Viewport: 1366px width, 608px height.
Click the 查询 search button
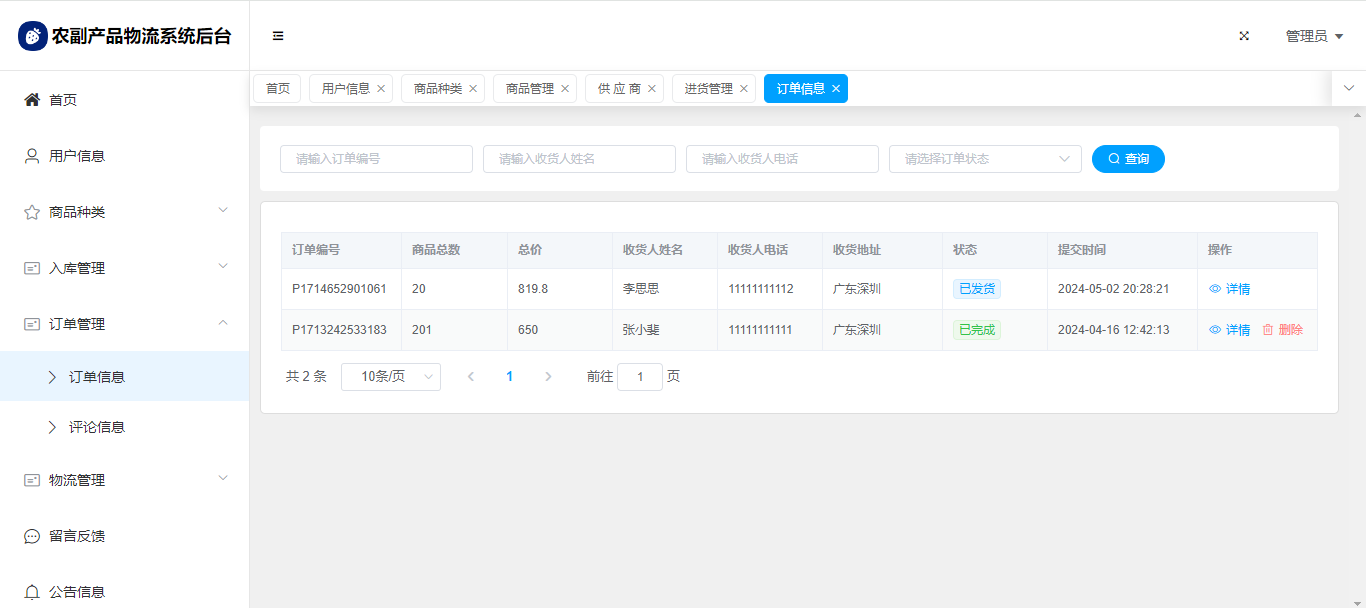coord(1127,159)
